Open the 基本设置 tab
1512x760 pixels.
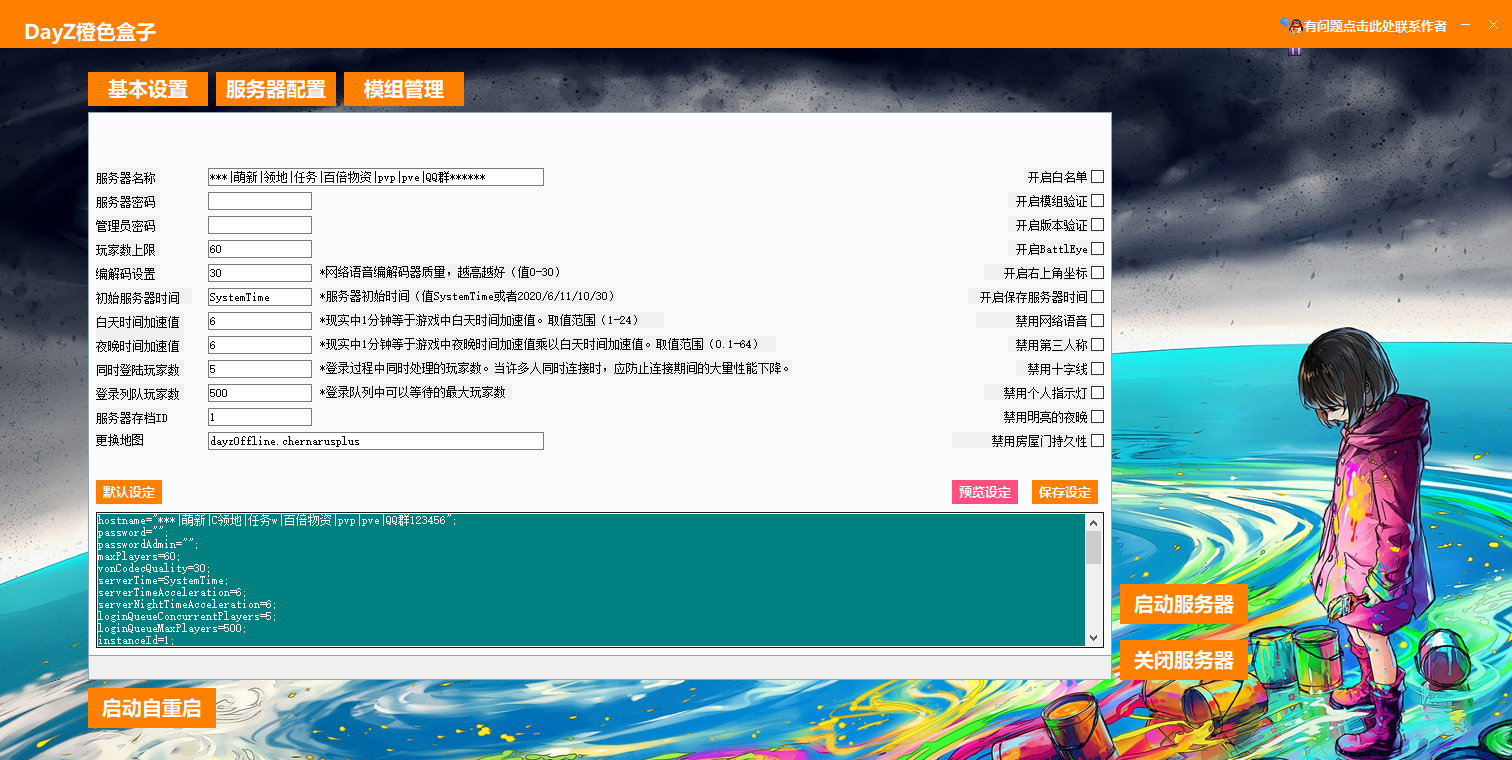pos(148,89)
